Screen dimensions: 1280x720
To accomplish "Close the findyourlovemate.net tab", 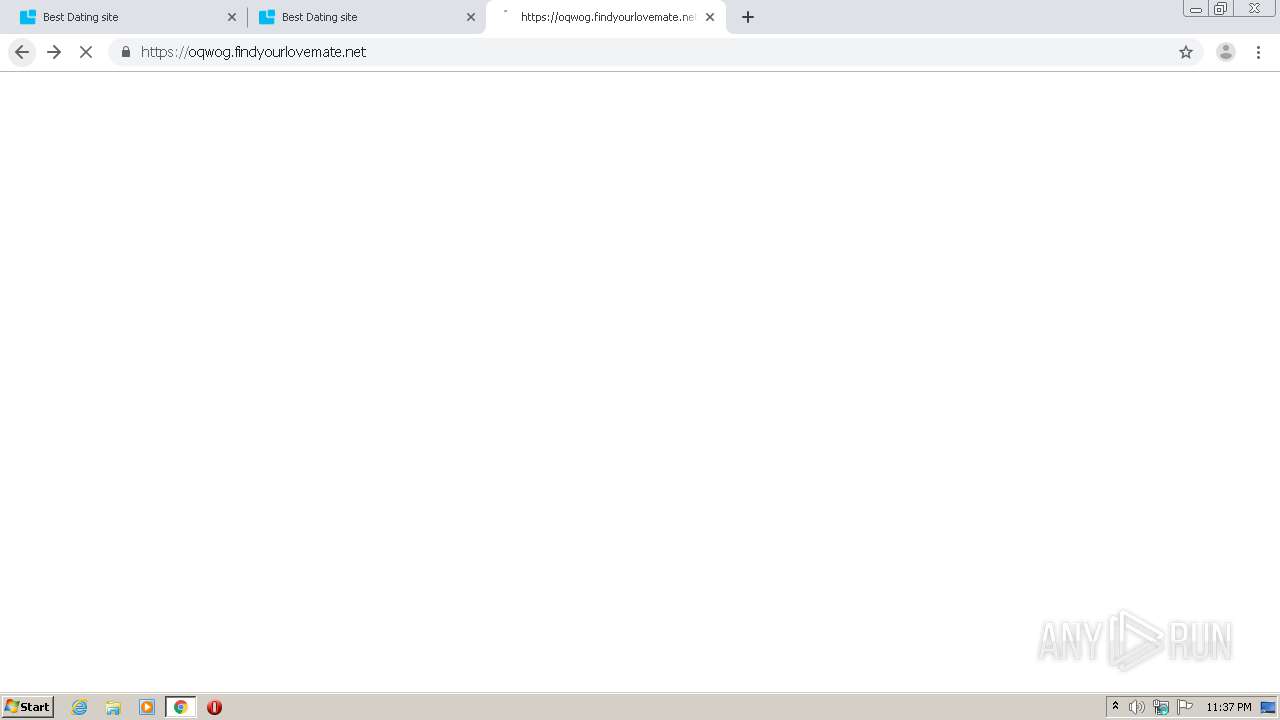I will click(x=710, y=17).
